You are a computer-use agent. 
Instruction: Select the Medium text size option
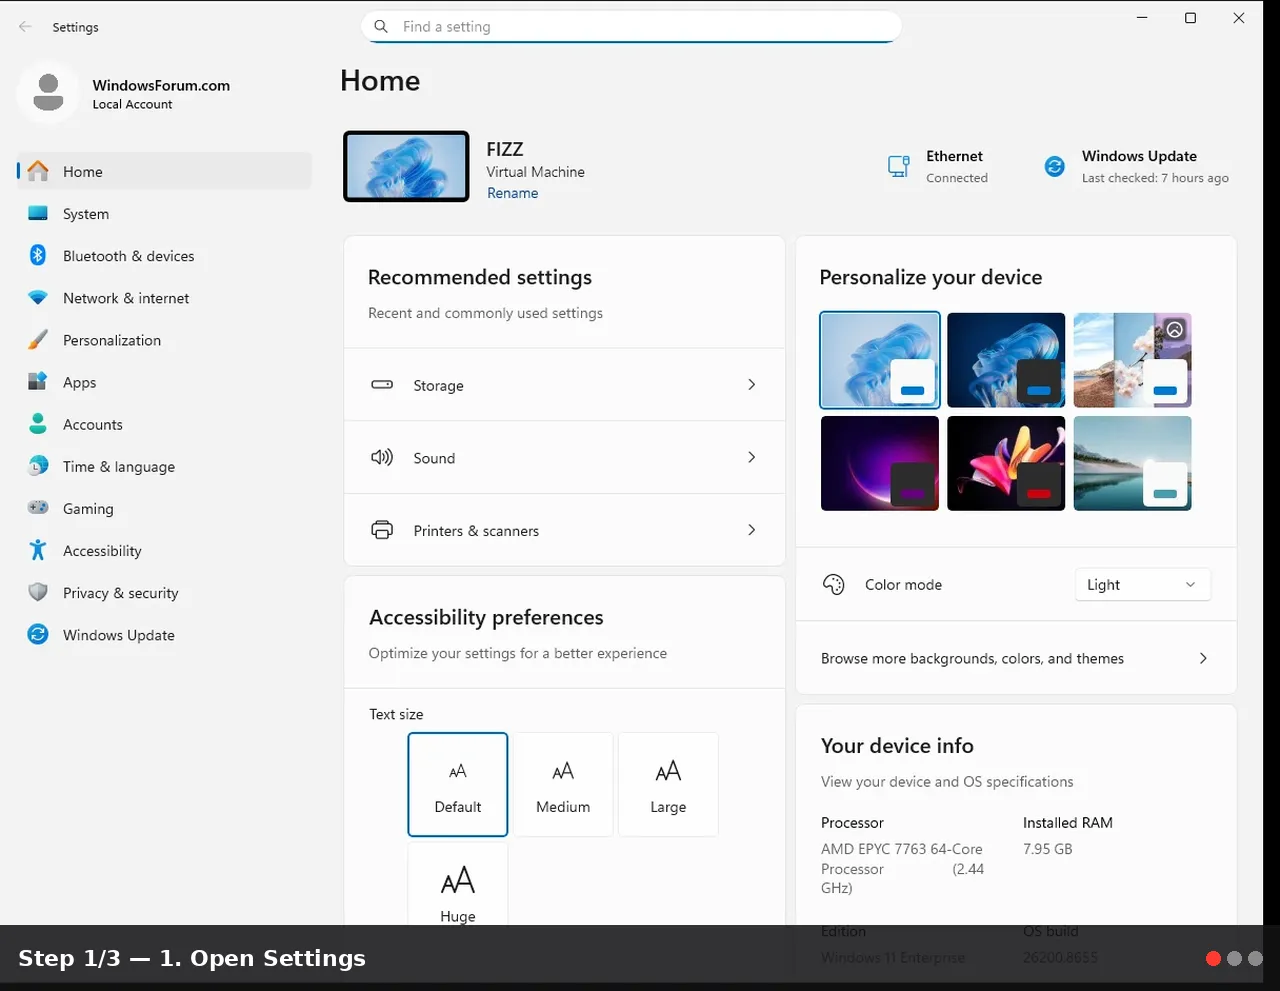[563, 784]
